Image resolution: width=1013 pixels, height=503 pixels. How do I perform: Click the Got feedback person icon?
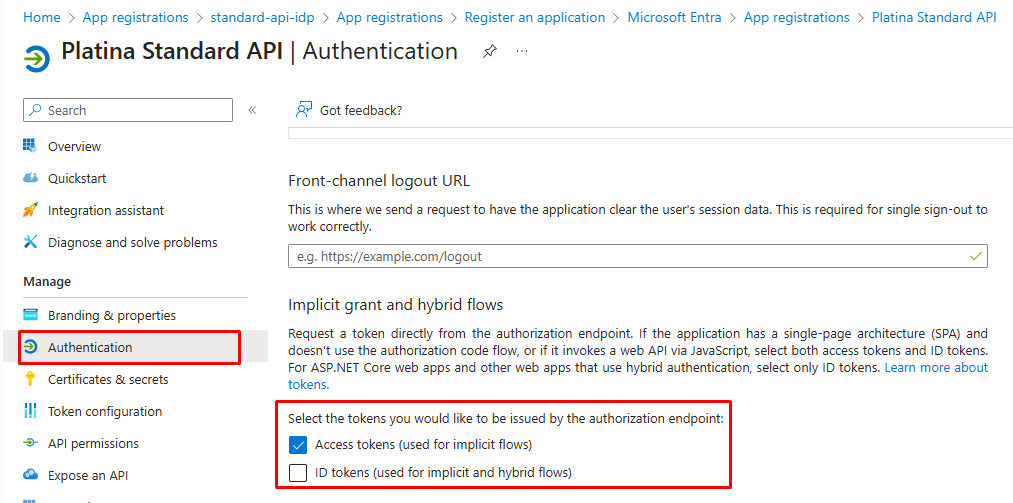coord(304,110)
